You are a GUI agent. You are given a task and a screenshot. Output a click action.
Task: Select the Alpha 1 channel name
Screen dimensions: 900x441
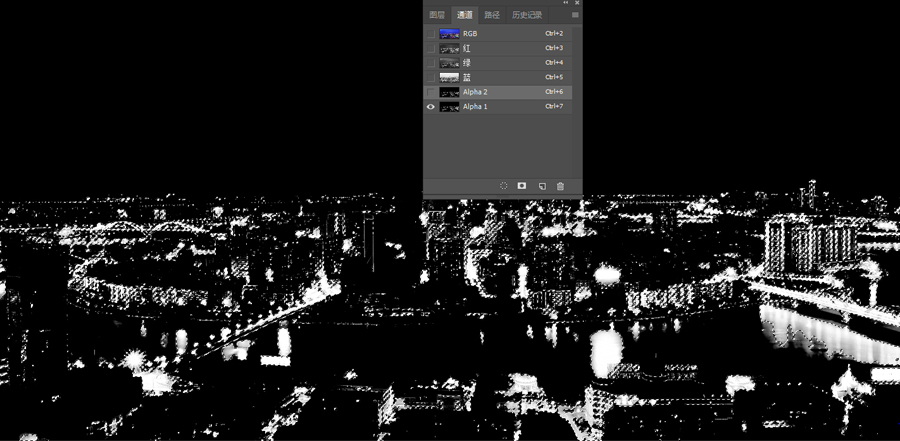pyautogui.click(x=475, y=107)
